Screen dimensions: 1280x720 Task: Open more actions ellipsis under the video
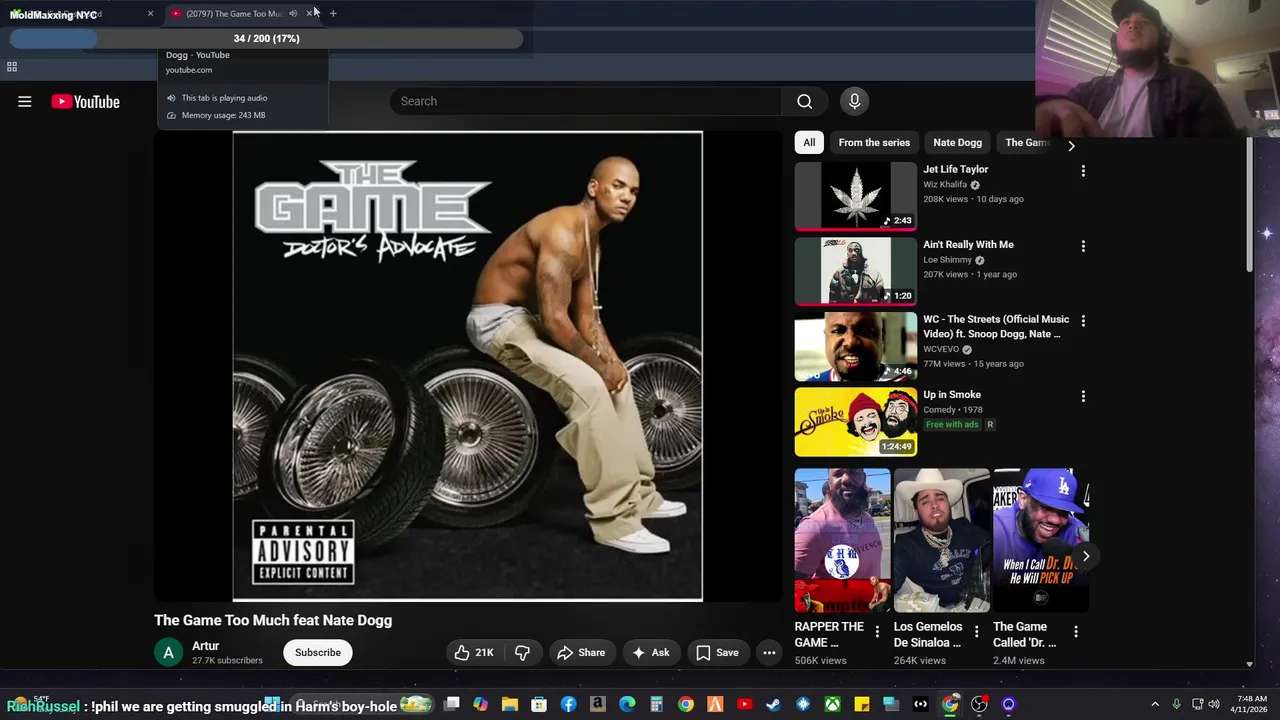tap(769, 652)
